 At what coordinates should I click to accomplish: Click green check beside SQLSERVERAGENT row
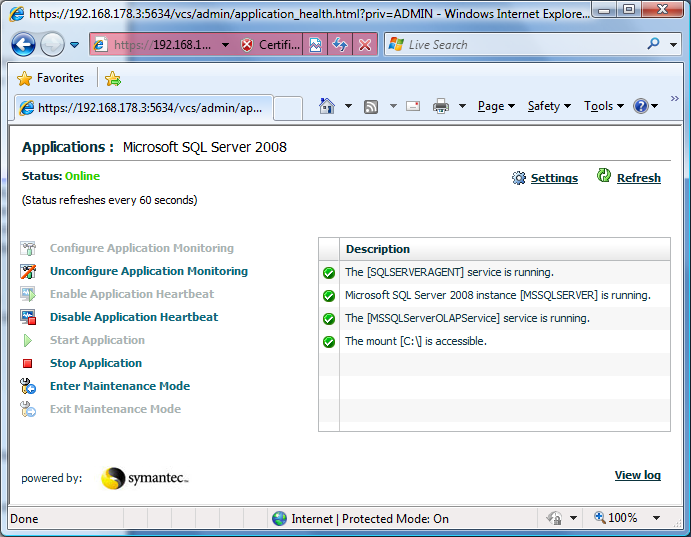pyautogui.click(x=329, y=273)
